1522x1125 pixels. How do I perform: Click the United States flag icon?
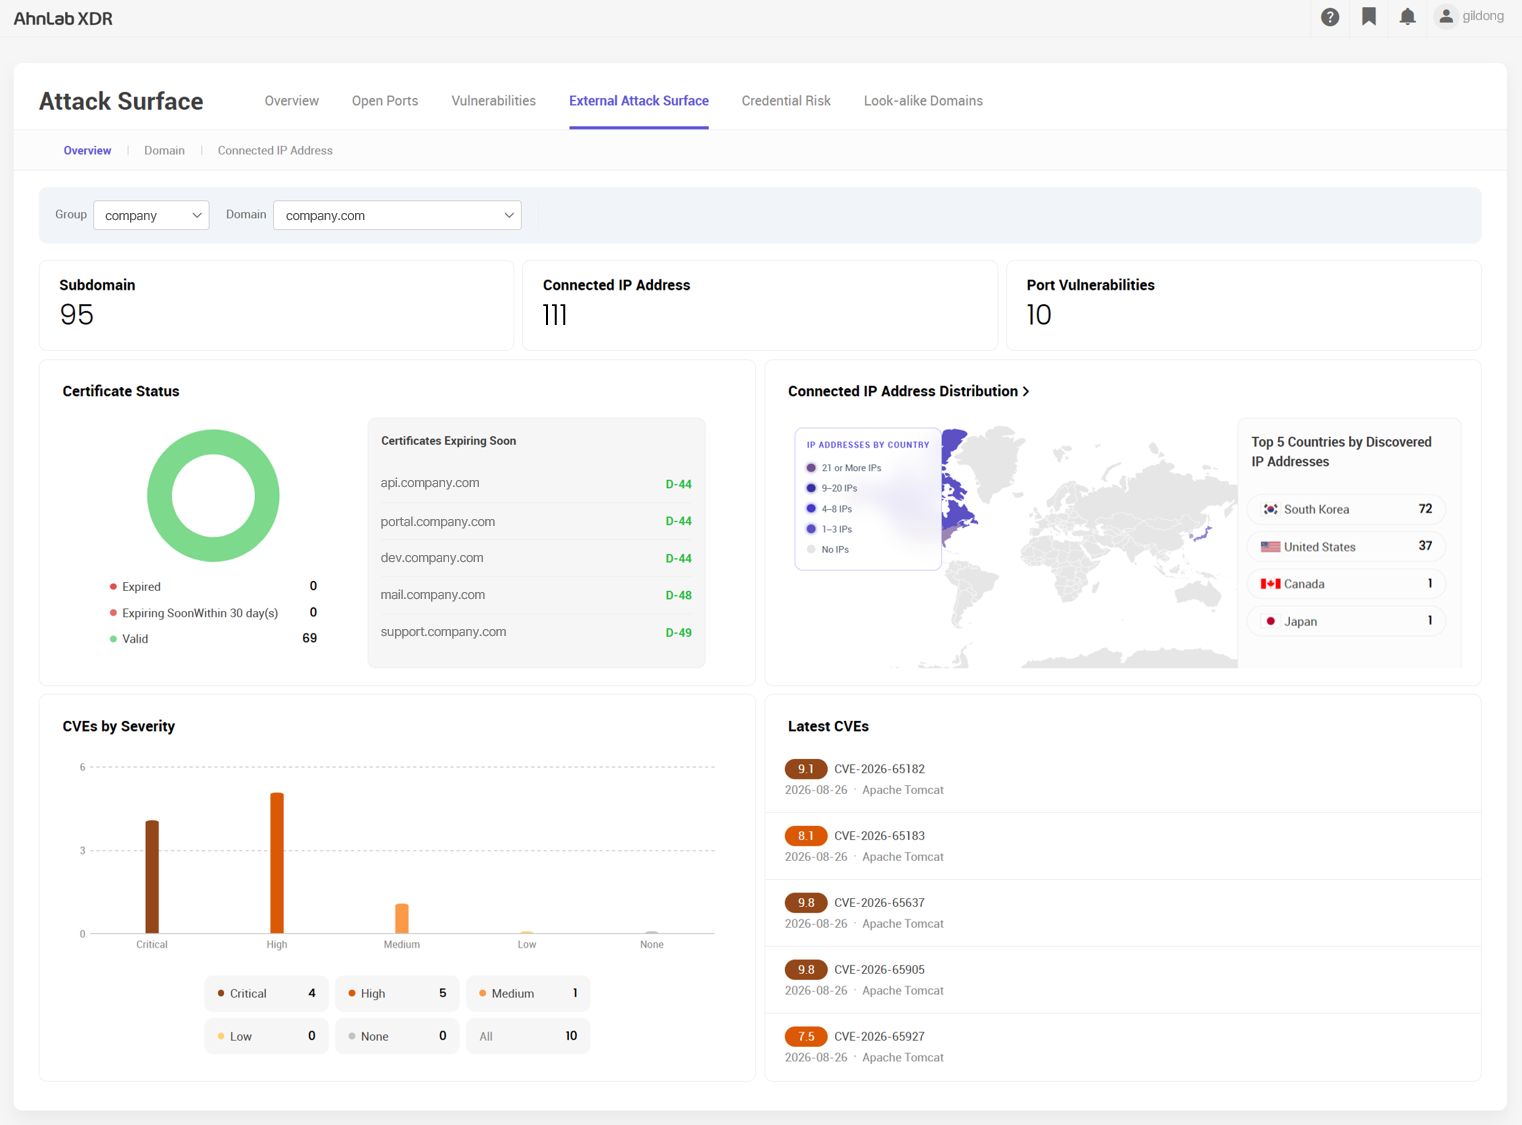(1270, 547)
